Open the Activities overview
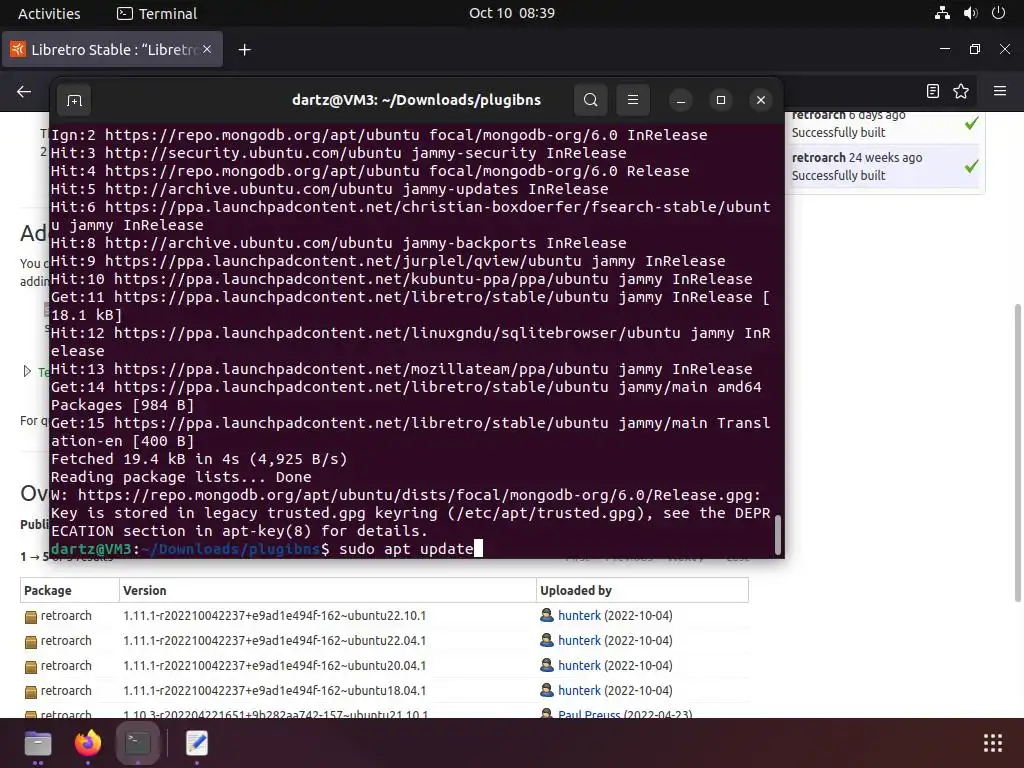 coord(49,13)
